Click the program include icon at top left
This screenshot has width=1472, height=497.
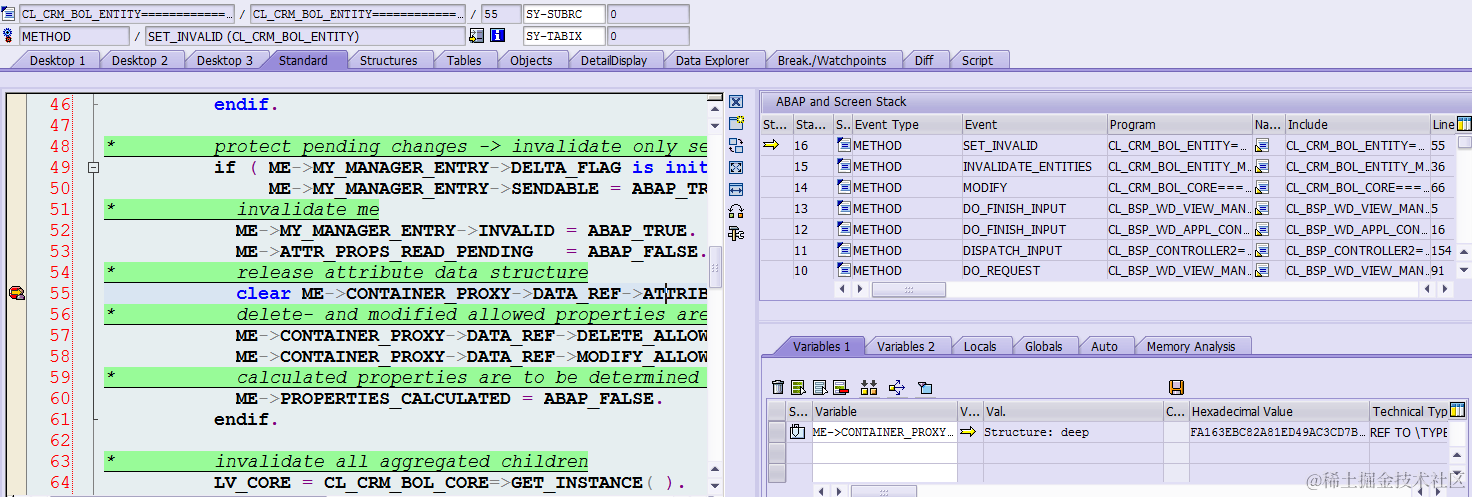point(8,14)
